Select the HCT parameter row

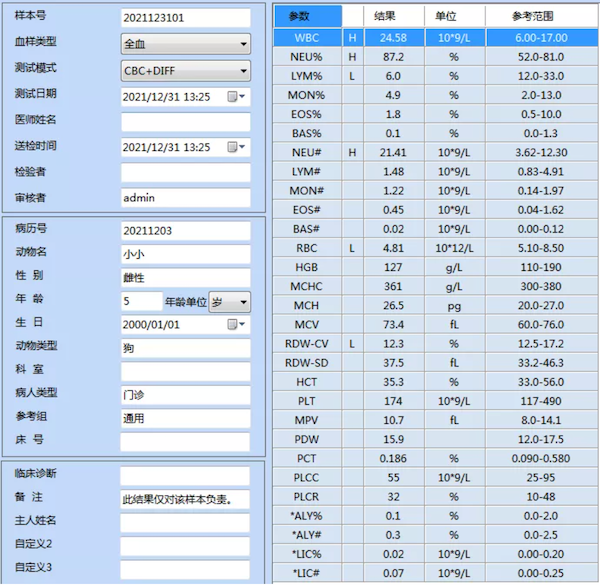coord(435,382)
